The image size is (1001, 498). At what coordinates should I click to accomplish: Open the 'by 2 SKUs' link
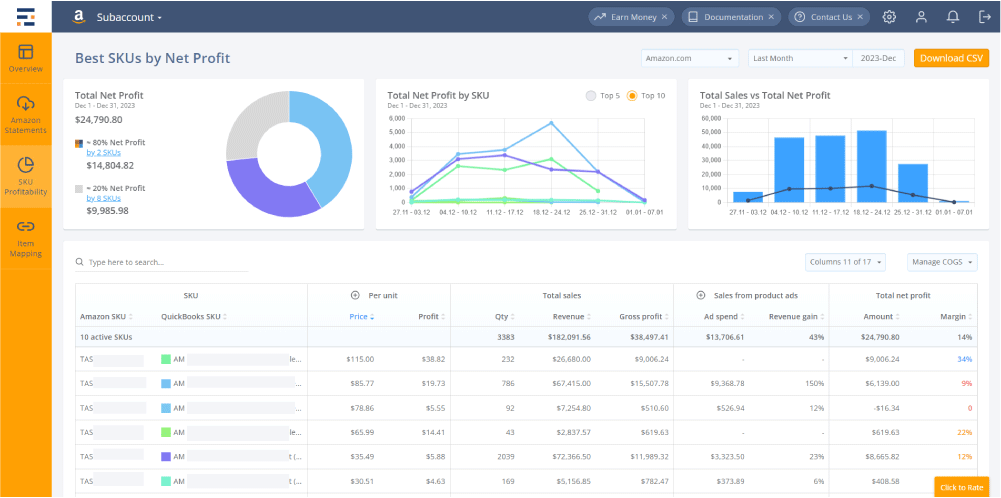[103, 152]
